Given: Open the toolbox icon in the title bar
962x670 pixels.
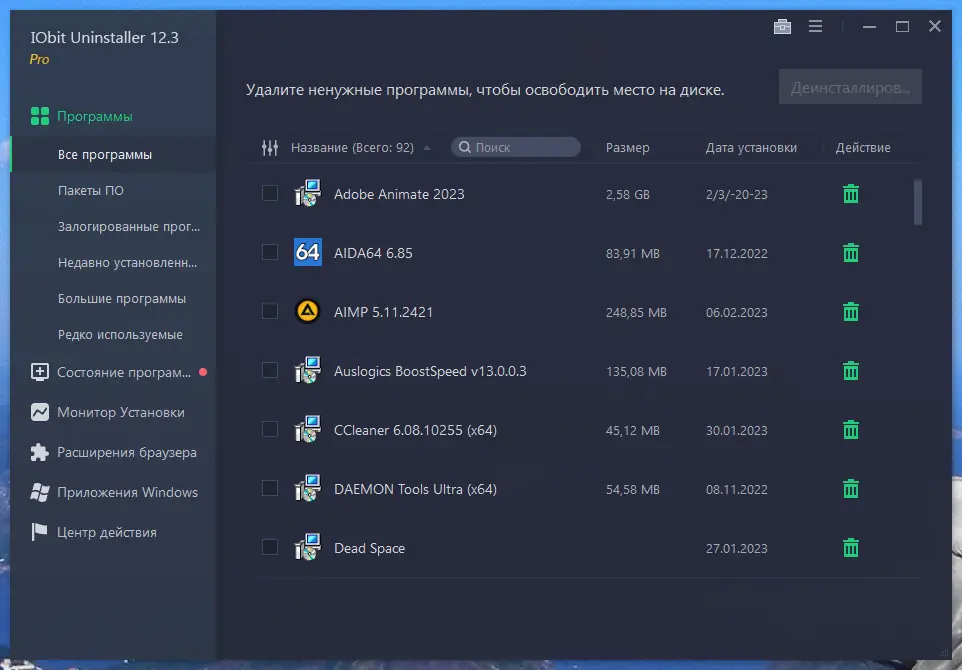Looking at the screenshot, I should pos(782,26).
